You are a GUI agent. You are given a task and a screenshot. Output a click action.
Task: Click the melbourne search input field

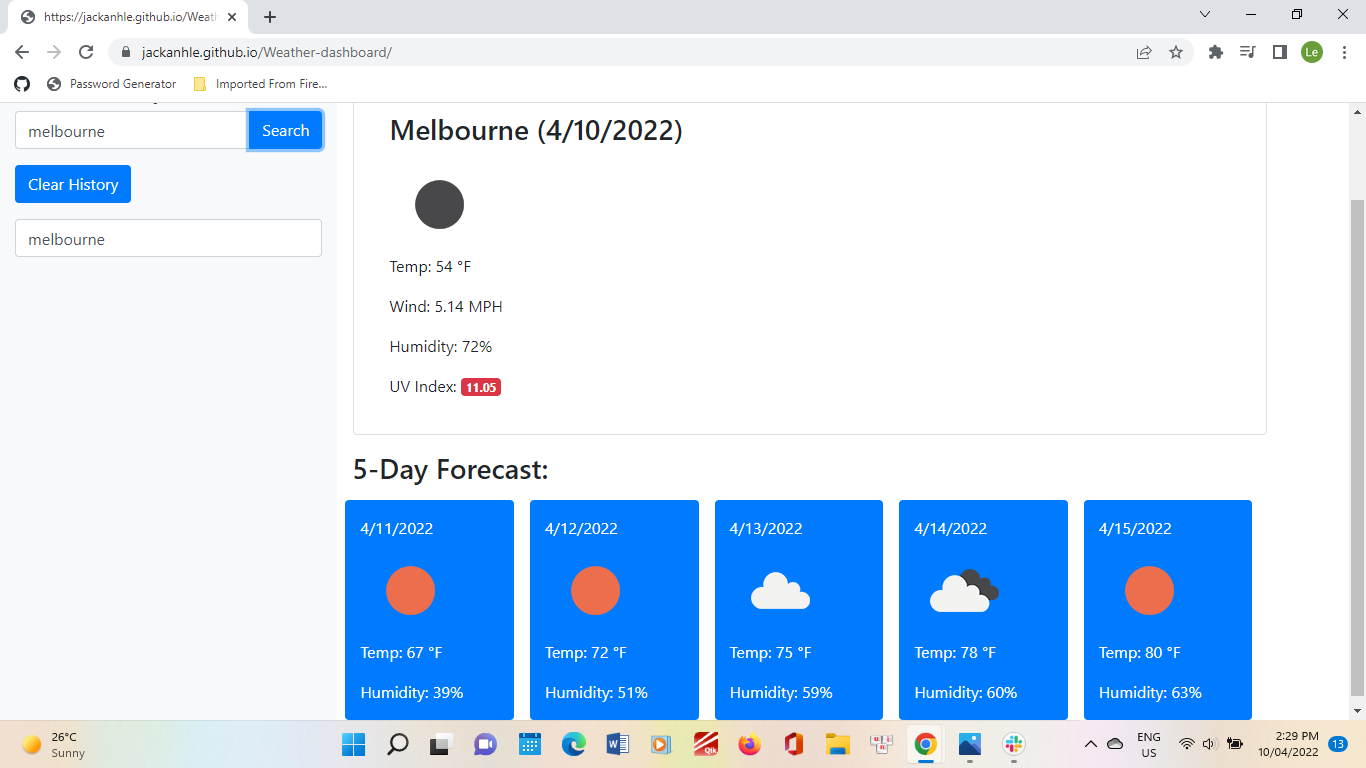click(130, 130)
